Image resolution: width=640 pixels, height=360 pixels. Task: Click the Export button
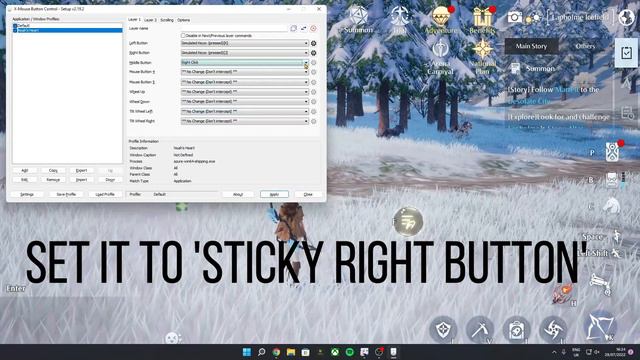[81, 170]
